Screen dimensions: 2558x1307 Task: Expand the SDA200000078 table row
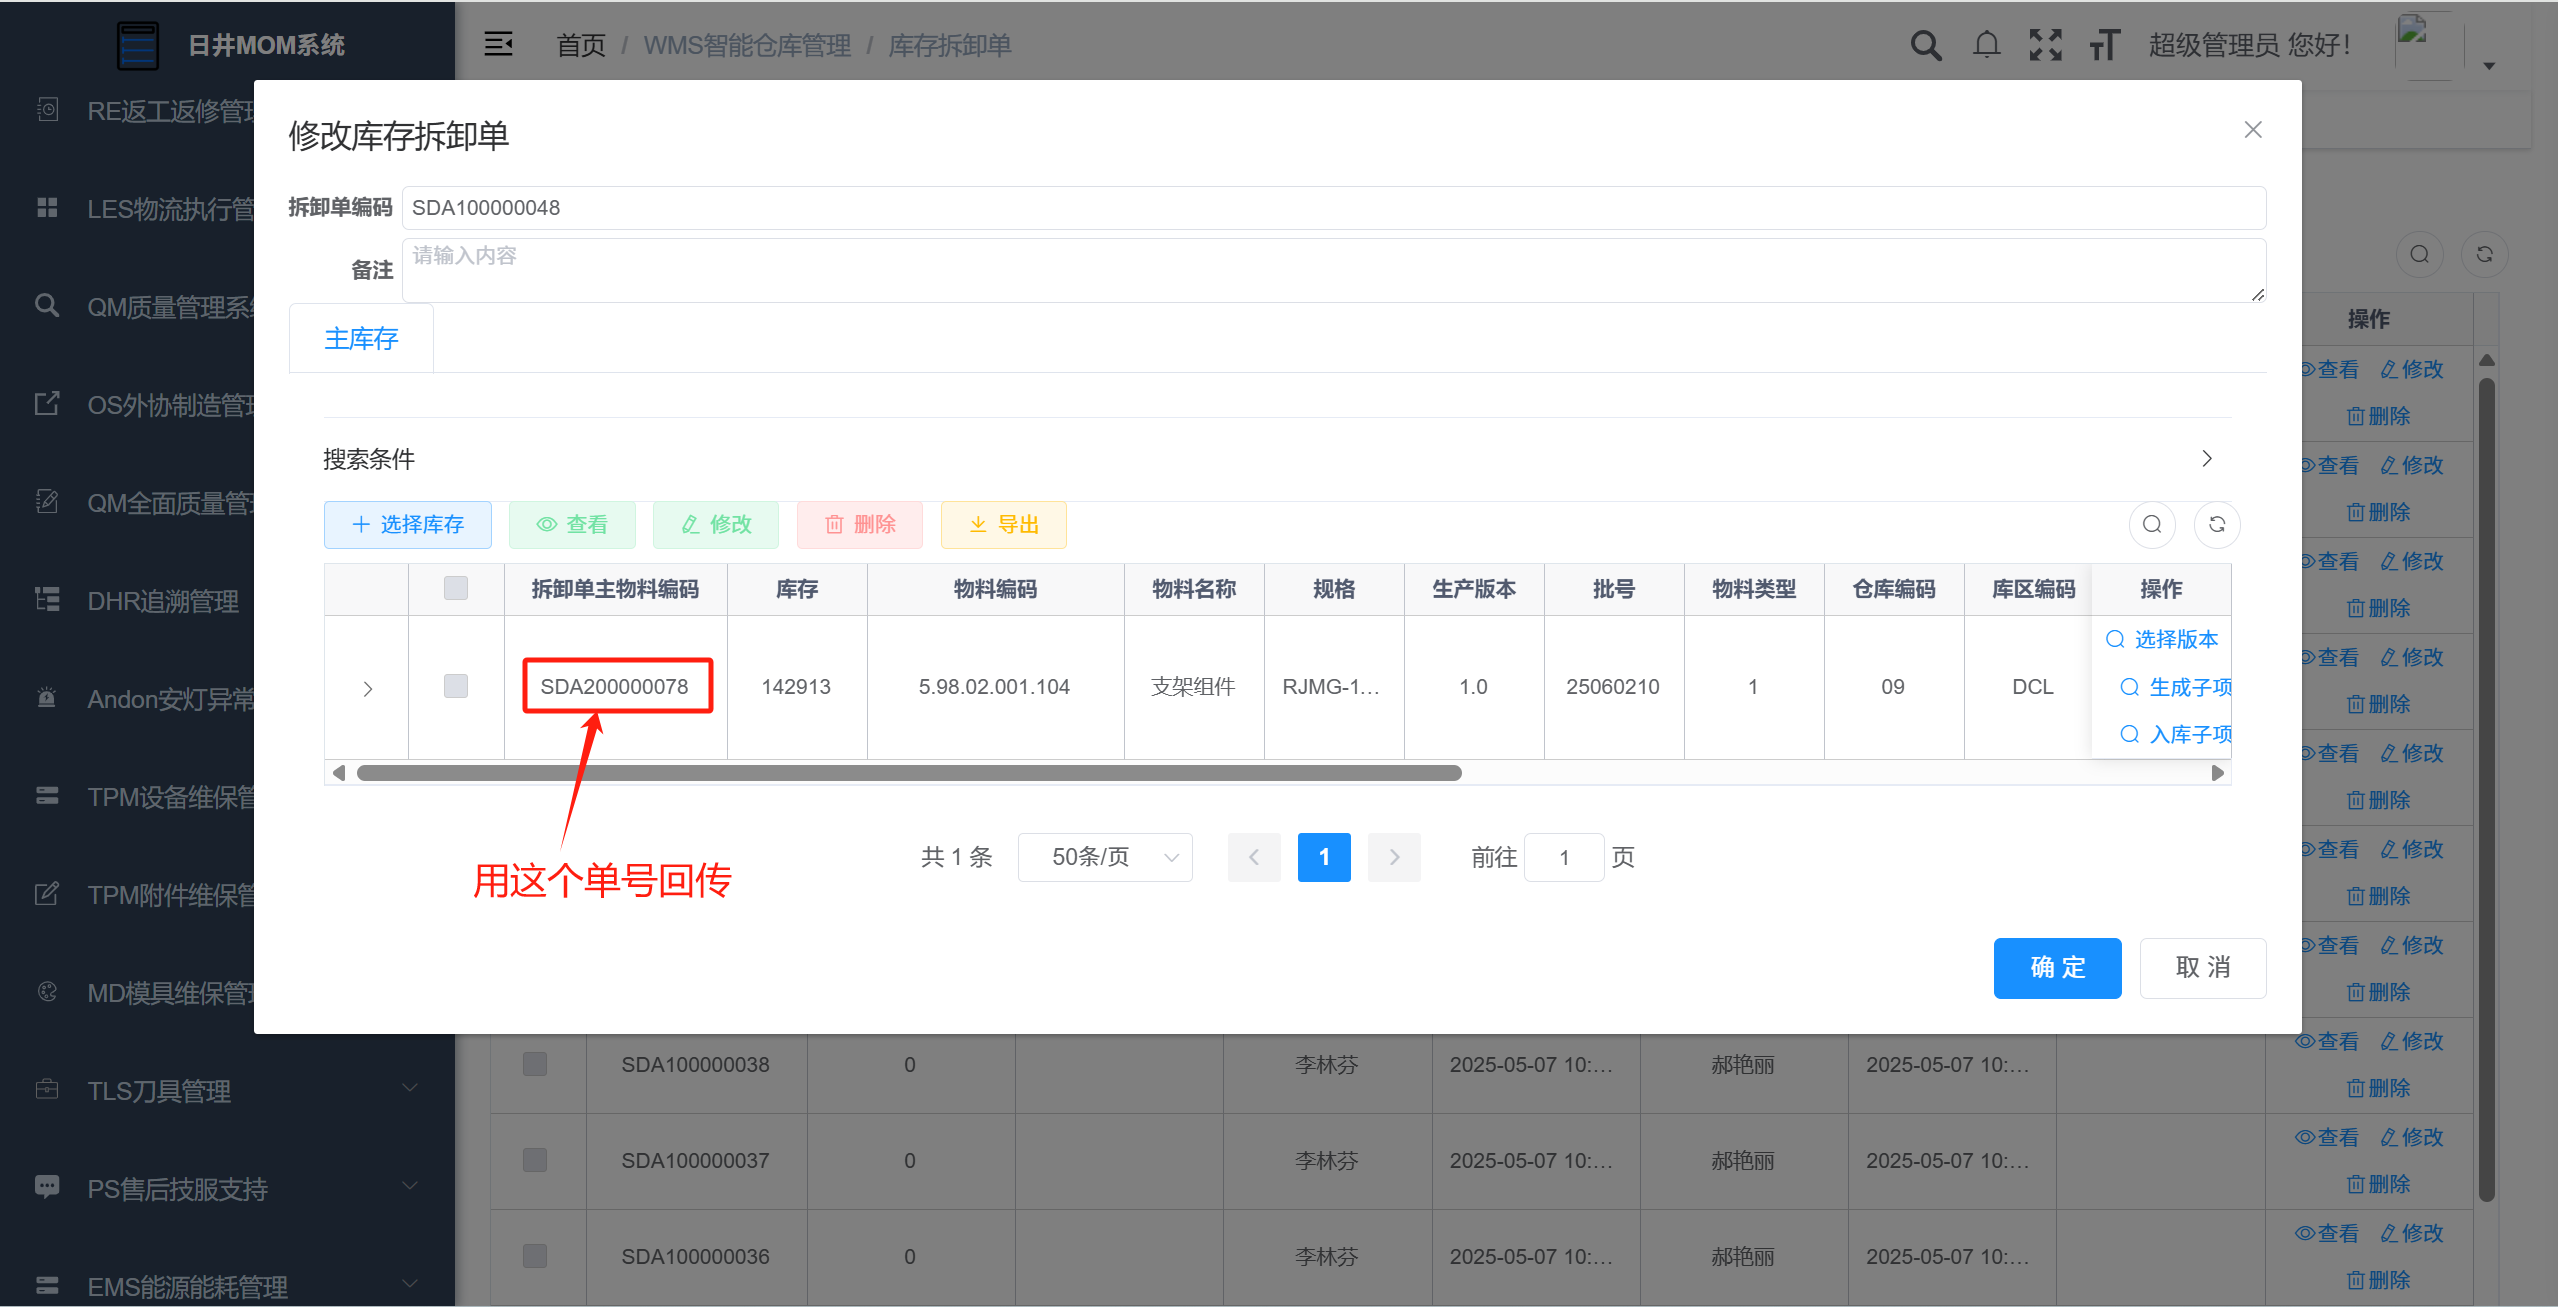pos(367,688)
